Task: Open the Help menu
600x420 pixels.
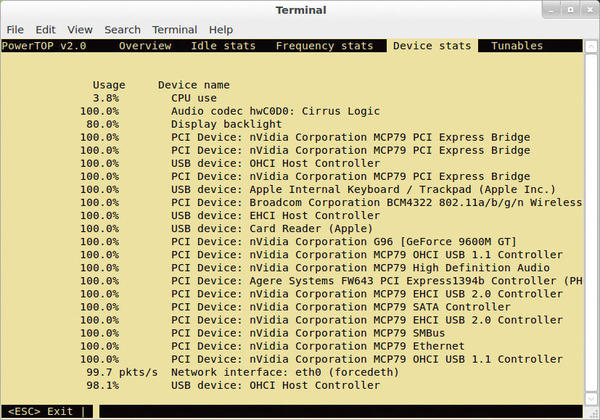Action: [221, 30]
